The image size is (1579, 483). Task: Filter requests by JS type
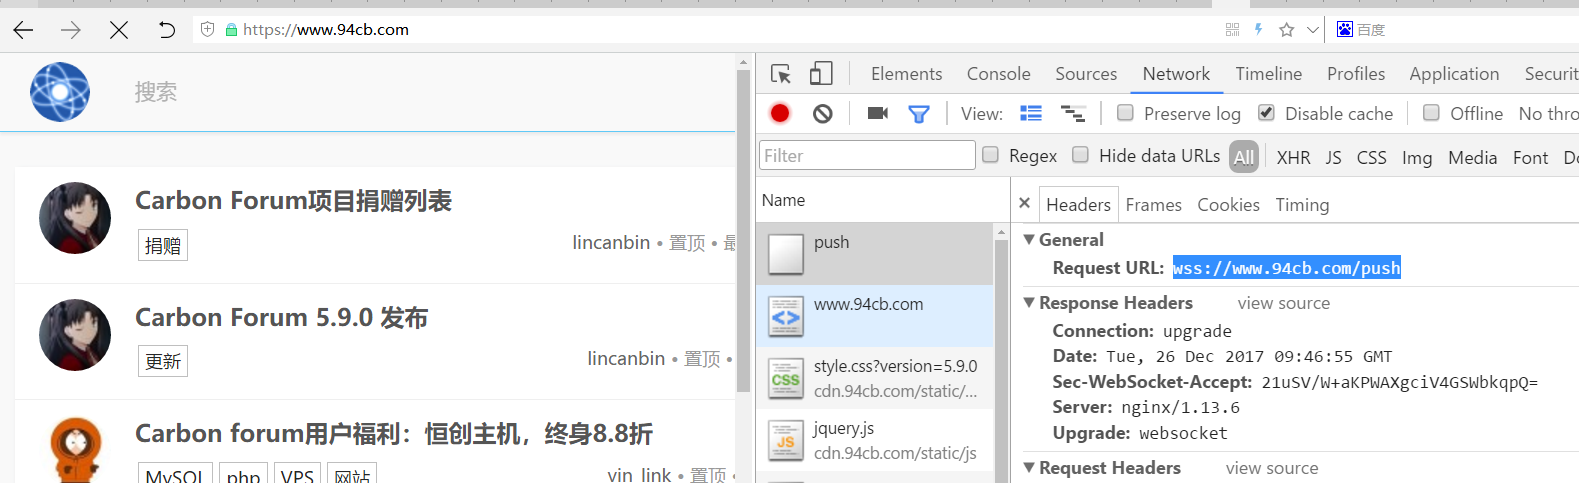1333,158
